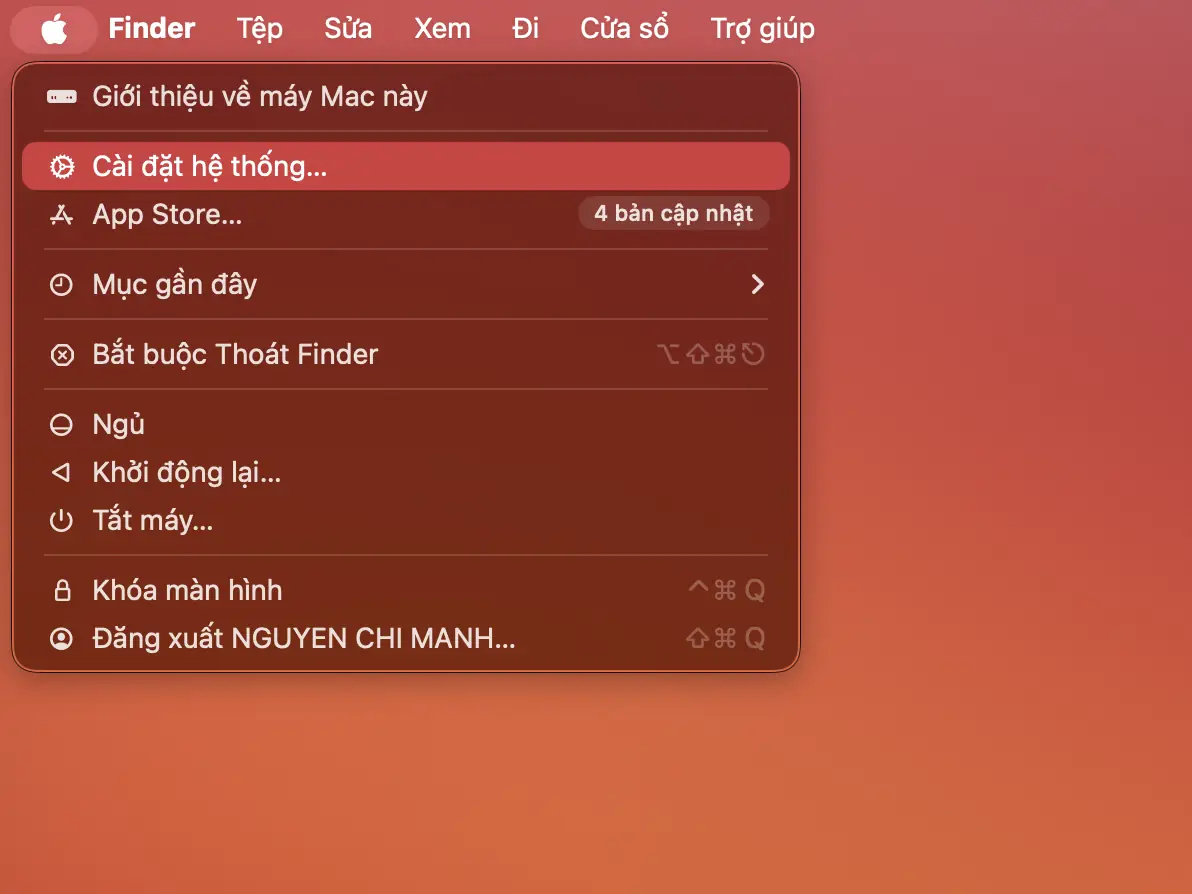Open the Trợ giúp menu

click(762, 29)
